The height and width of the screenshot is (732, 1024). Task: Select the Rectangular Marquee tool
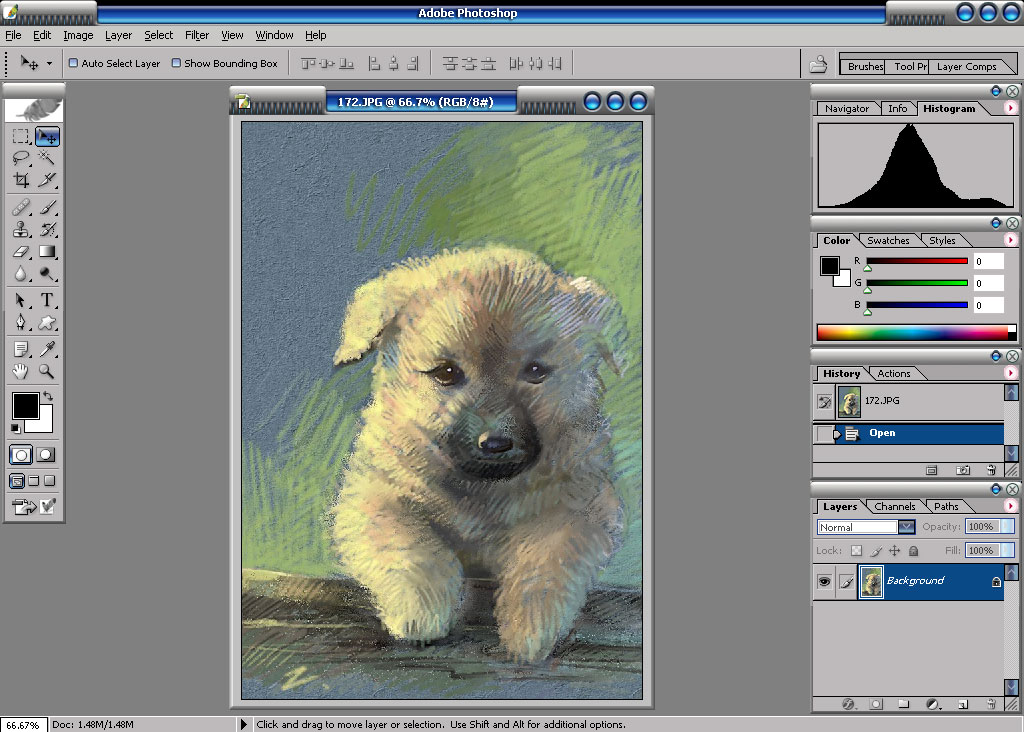pyautogui.click(x=21, y=136)
